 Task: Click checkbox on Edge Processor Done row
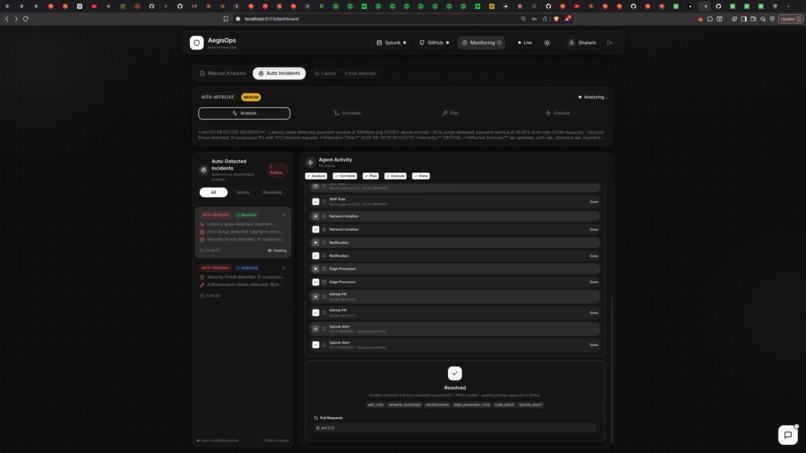pos(316,282)
